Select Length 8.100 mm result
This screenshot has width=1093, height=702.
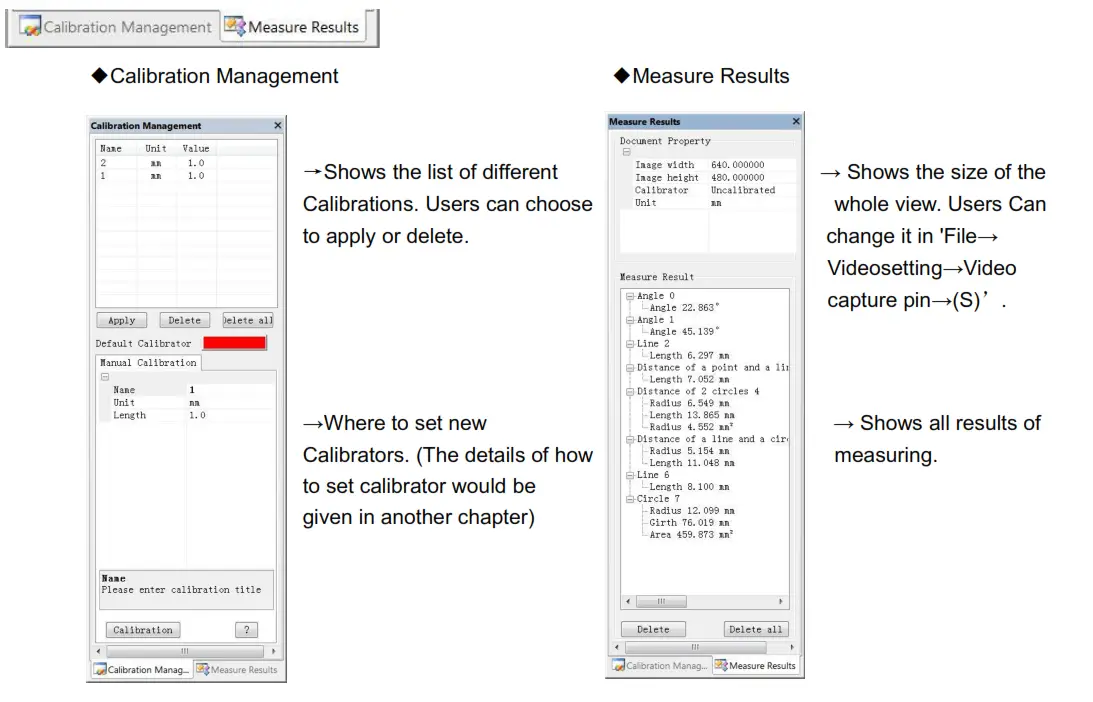point(689,487)
